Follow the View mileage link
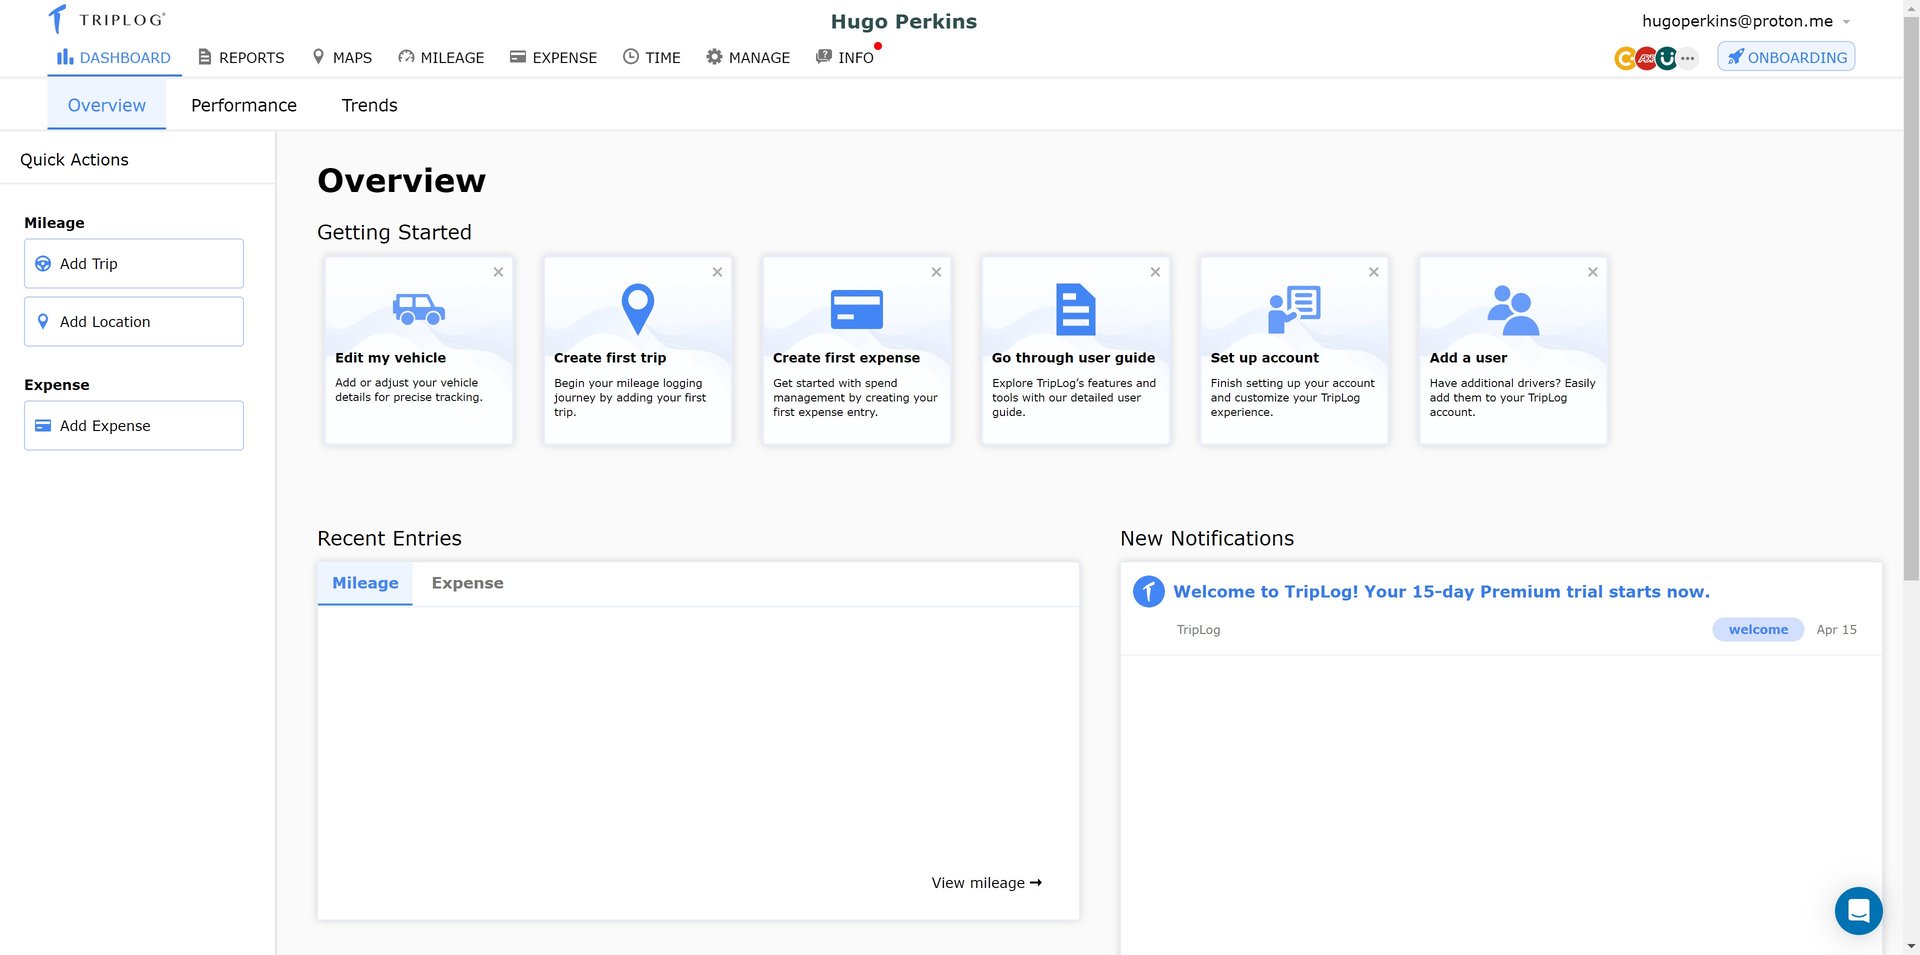The height and width of the screenshot is (955, 1920). (x=987, y=883)
